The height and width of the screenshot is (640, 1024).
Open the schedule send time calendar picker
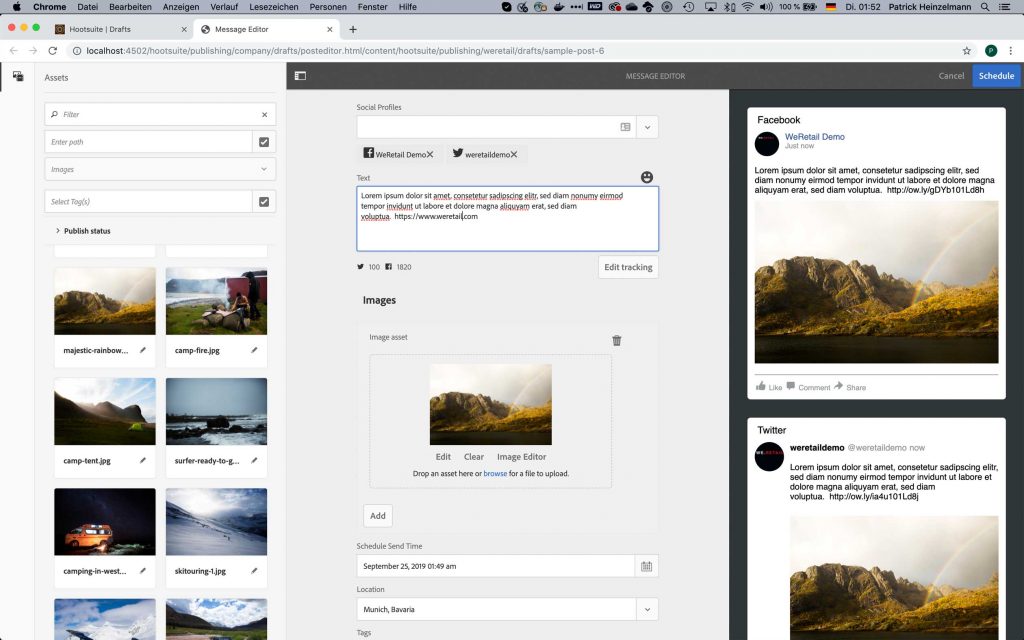[x=646, y=566]
